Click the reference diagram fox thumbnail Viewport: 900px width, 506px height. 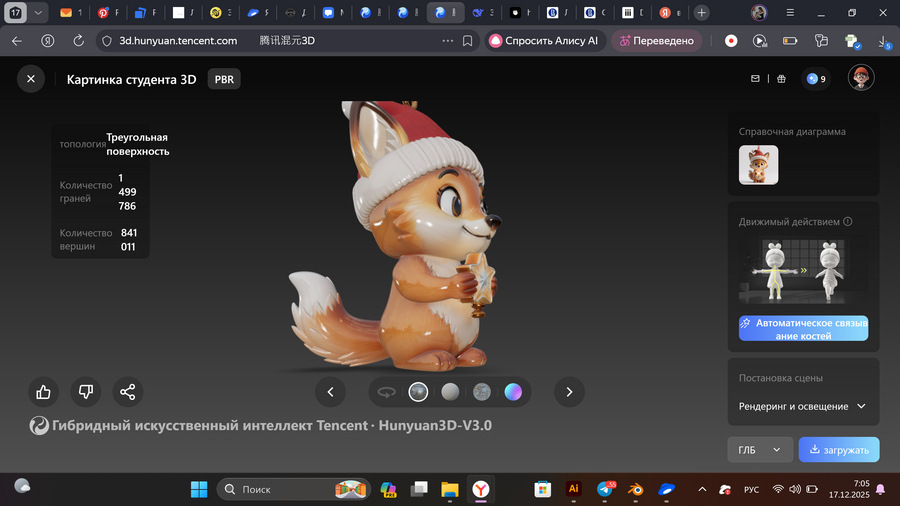tap(758, 165)
